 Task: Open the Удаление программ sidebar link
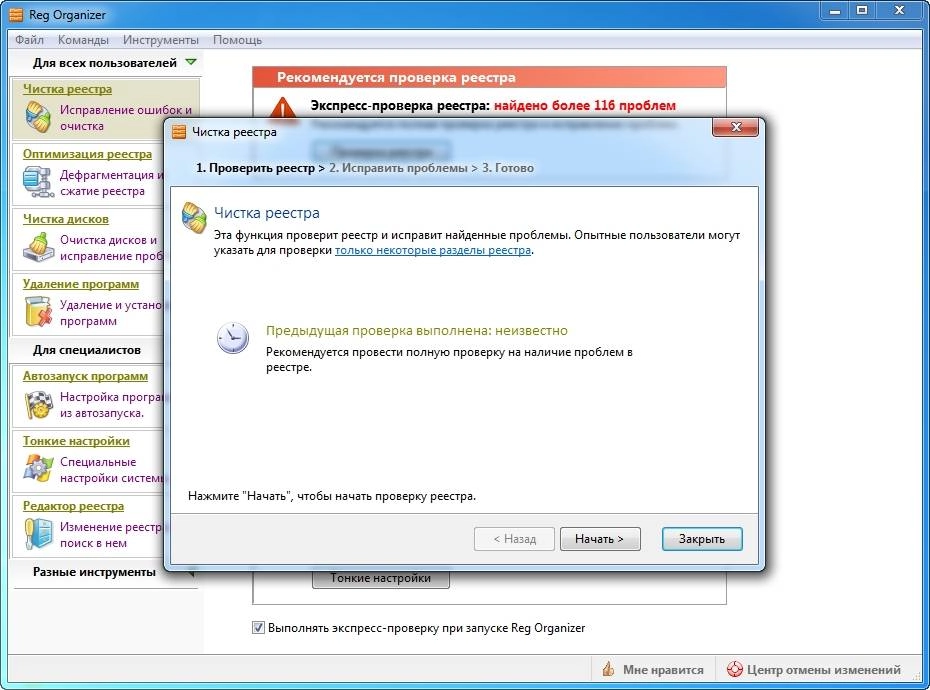click(81, 284)
